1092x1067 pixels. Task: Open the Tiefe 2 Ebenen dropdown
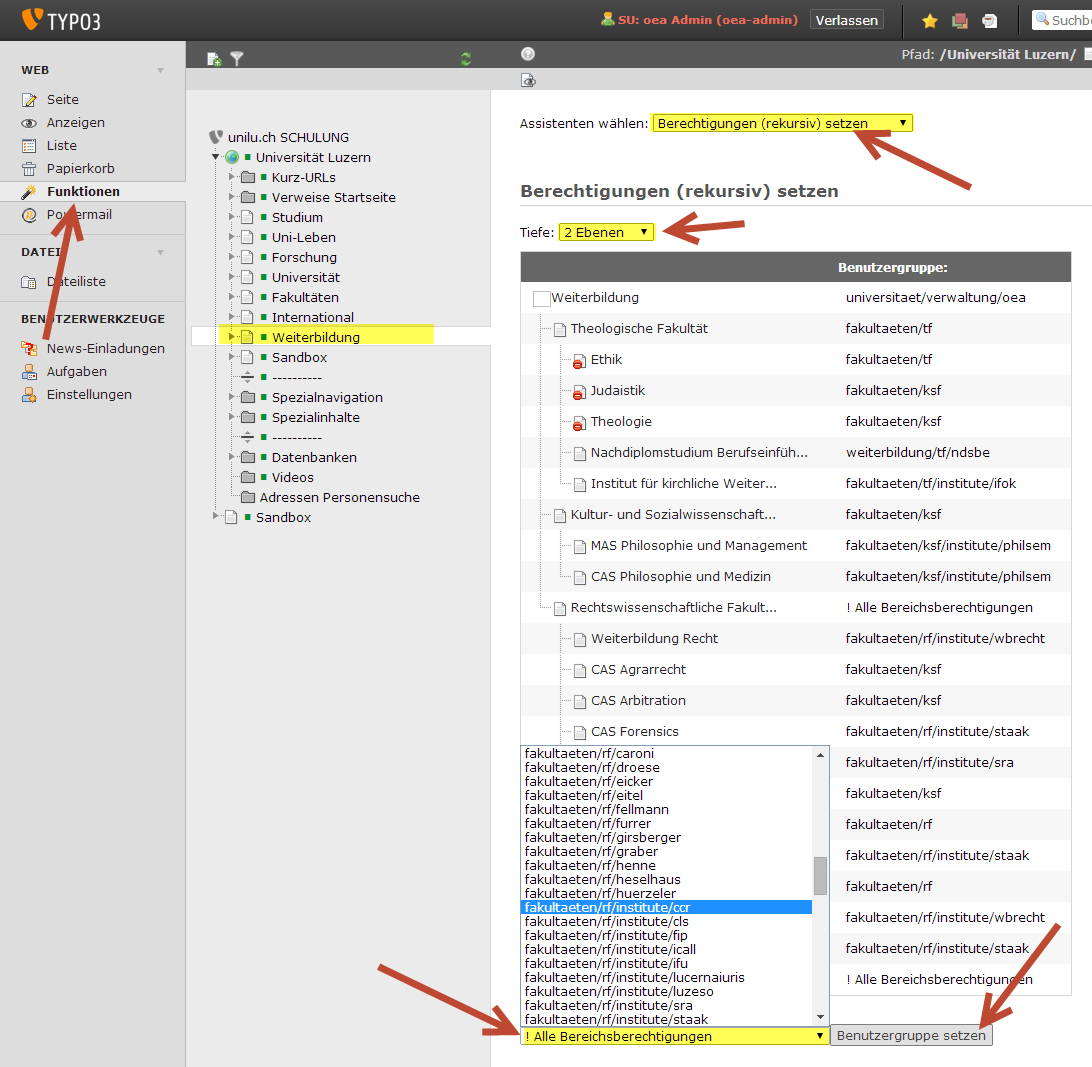pyautogui.click(x=606, y=232)
